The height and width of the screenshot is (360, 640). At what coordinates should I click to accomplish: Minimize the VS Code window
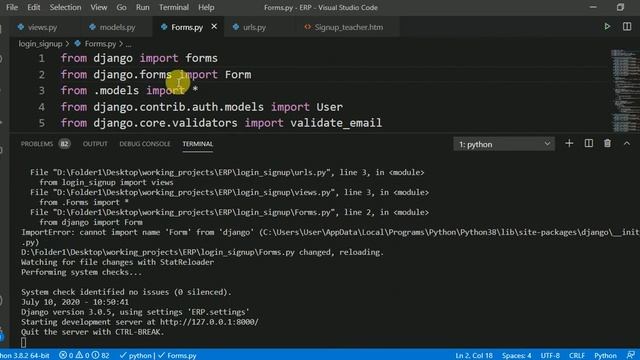pyautogui.click(x=593, y=7)
